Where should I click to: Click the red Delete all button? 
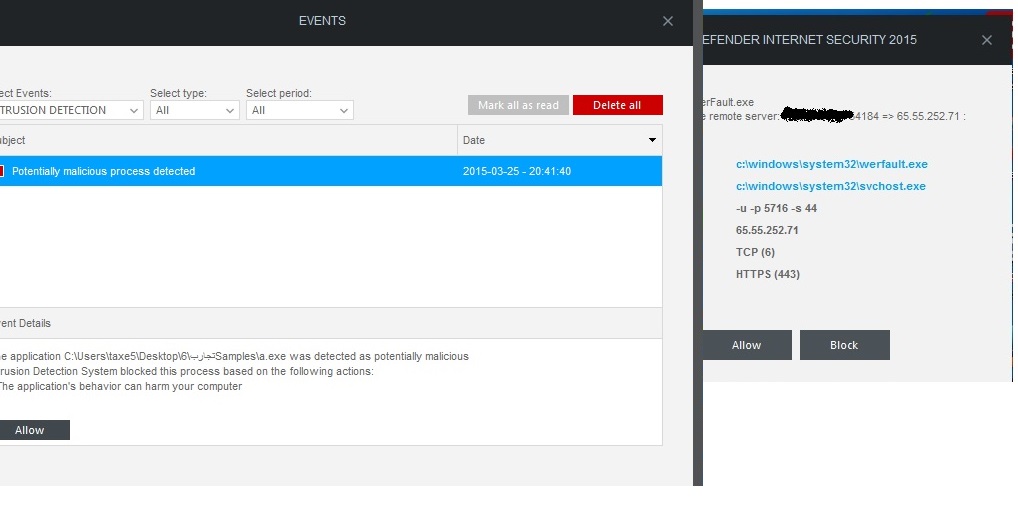pos(617,105)
